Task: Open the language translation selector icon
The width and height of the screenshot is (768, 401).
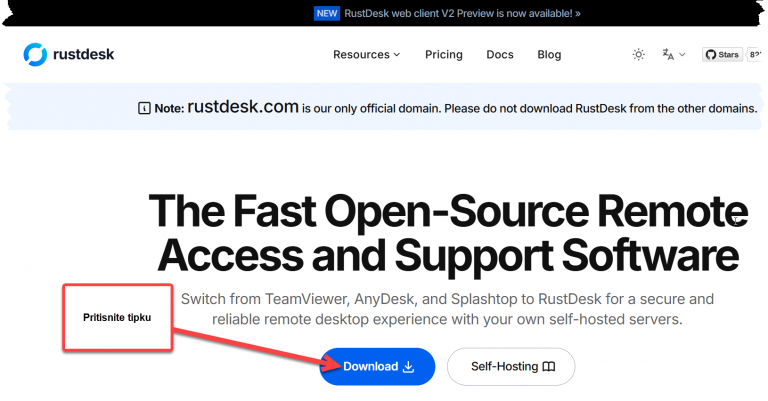Action: [x=668, y=54]
